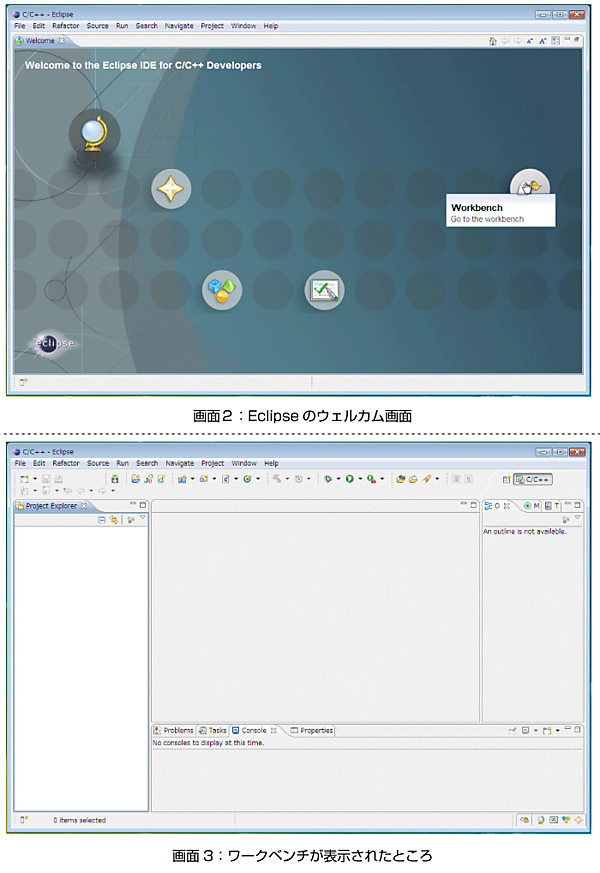Open Help menu in the Welcome window

pos(271,26)
